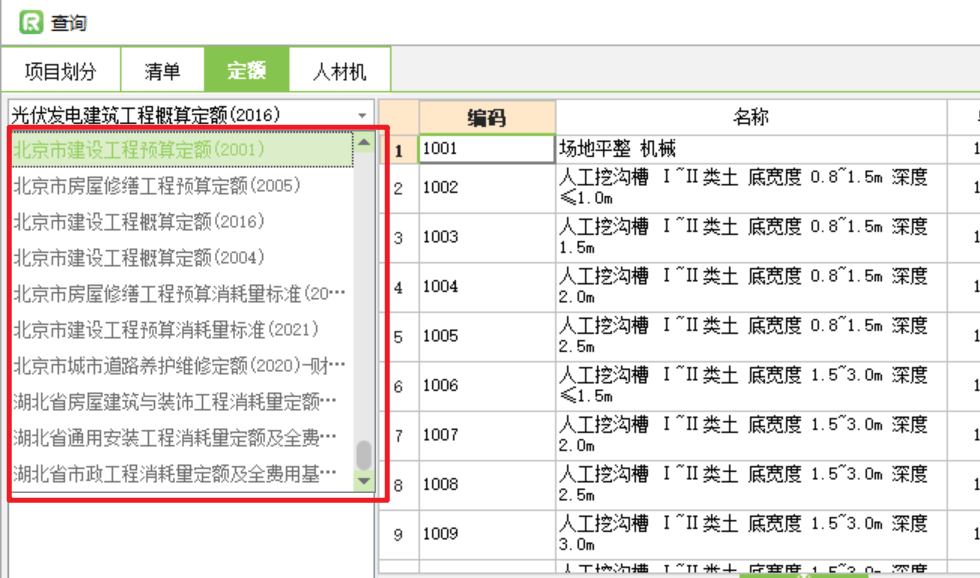Click the list scrollbar down arrow
Viewport: 980px width, 578px height.
[x=364, y=481]
